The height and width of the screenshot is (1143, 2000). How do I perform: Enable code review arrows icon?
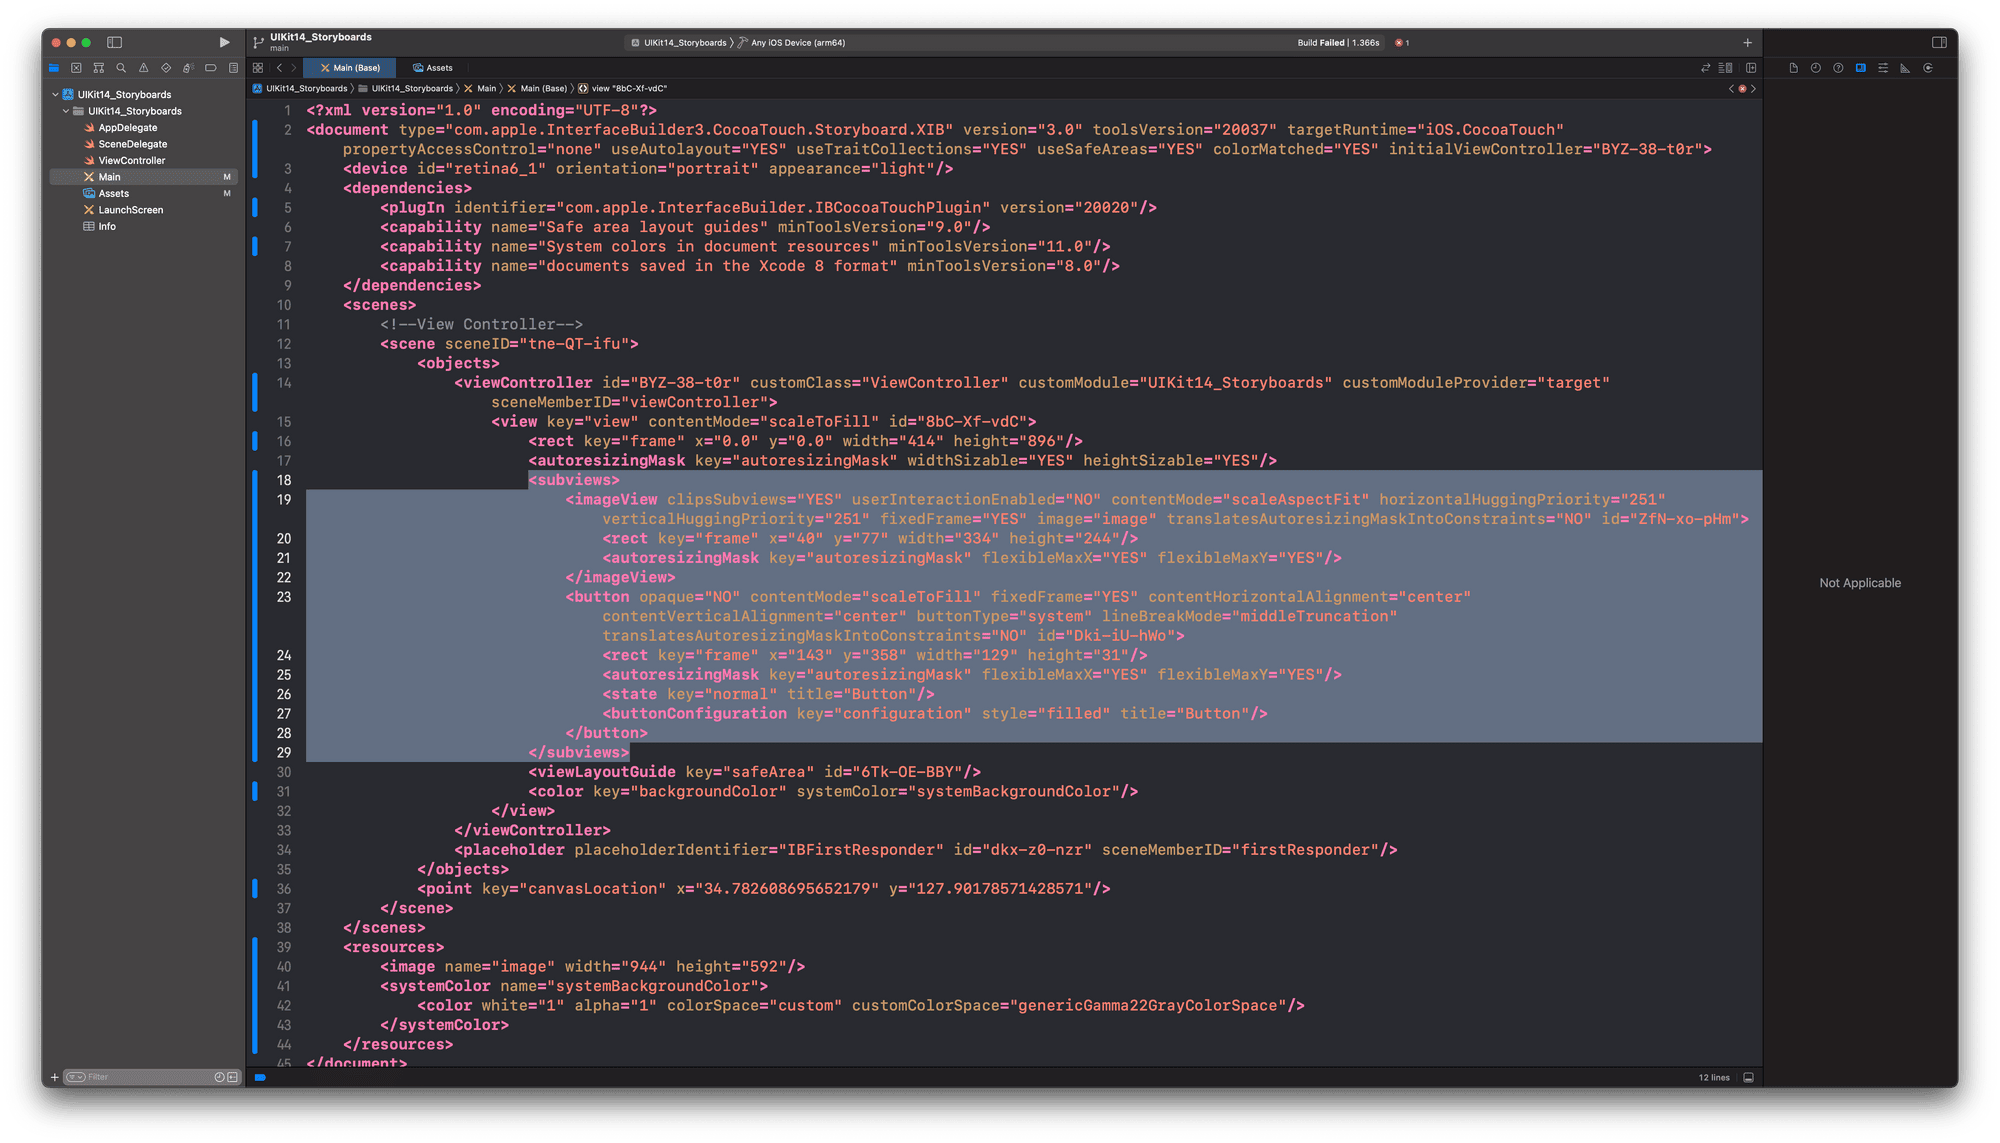[x=1705, y=68]
